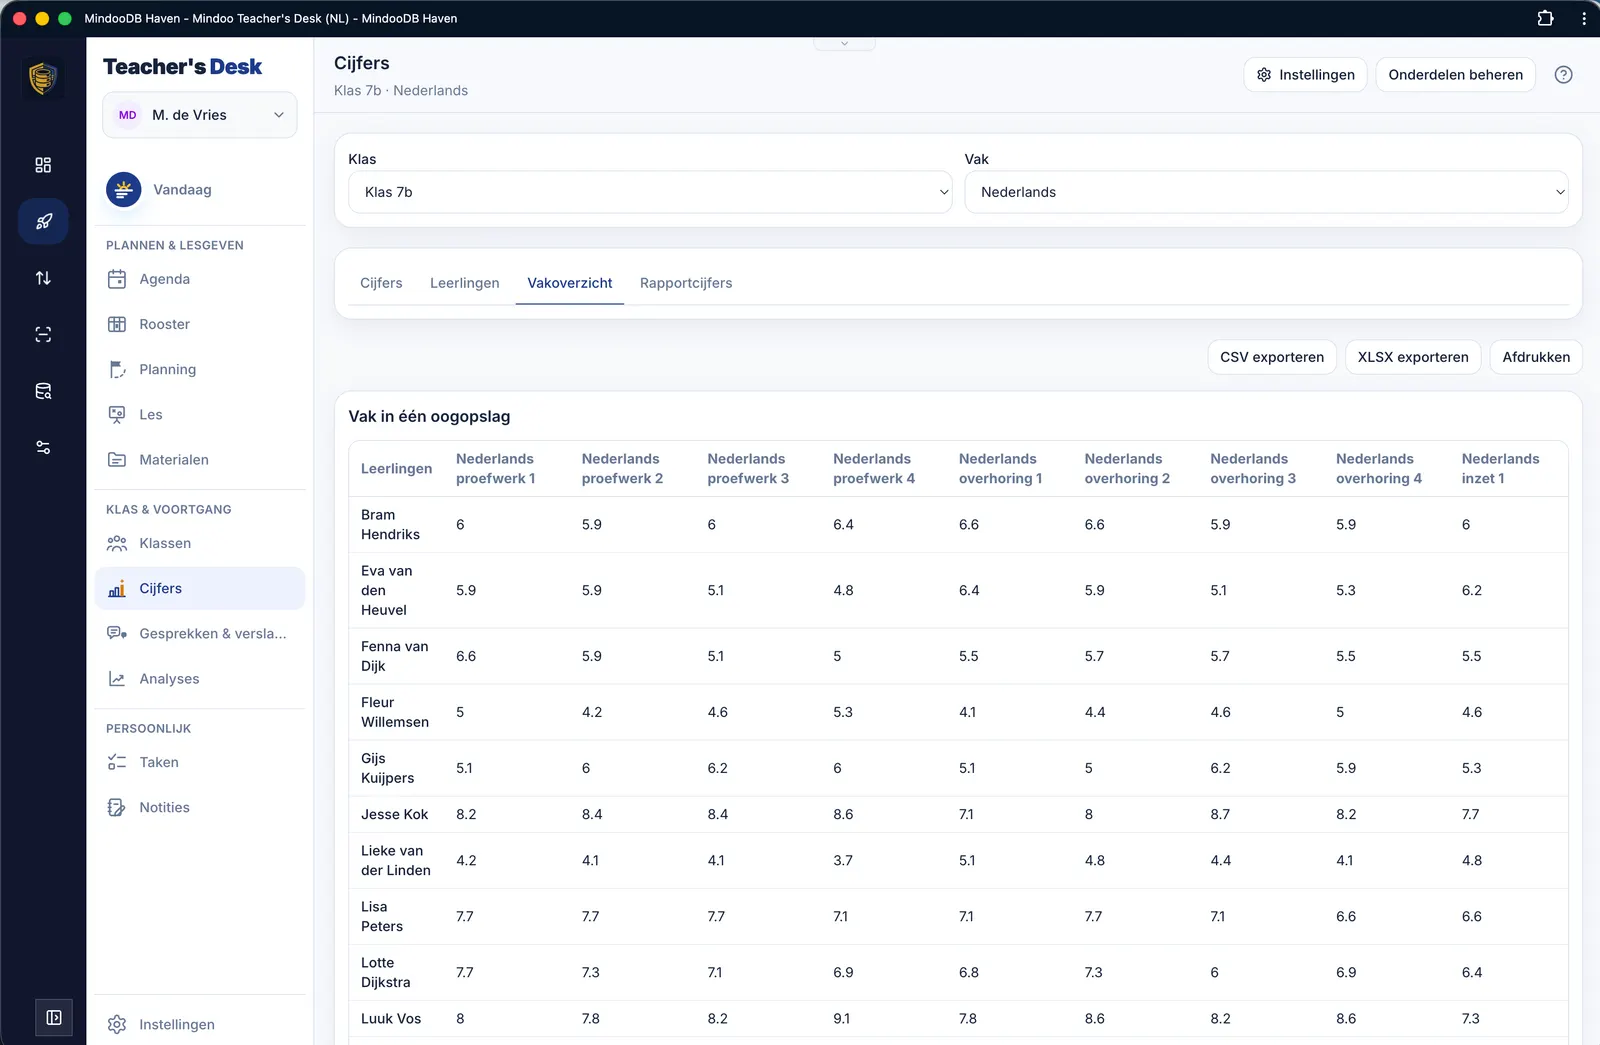Click the Afdrukken button

tap(1536, 357)
